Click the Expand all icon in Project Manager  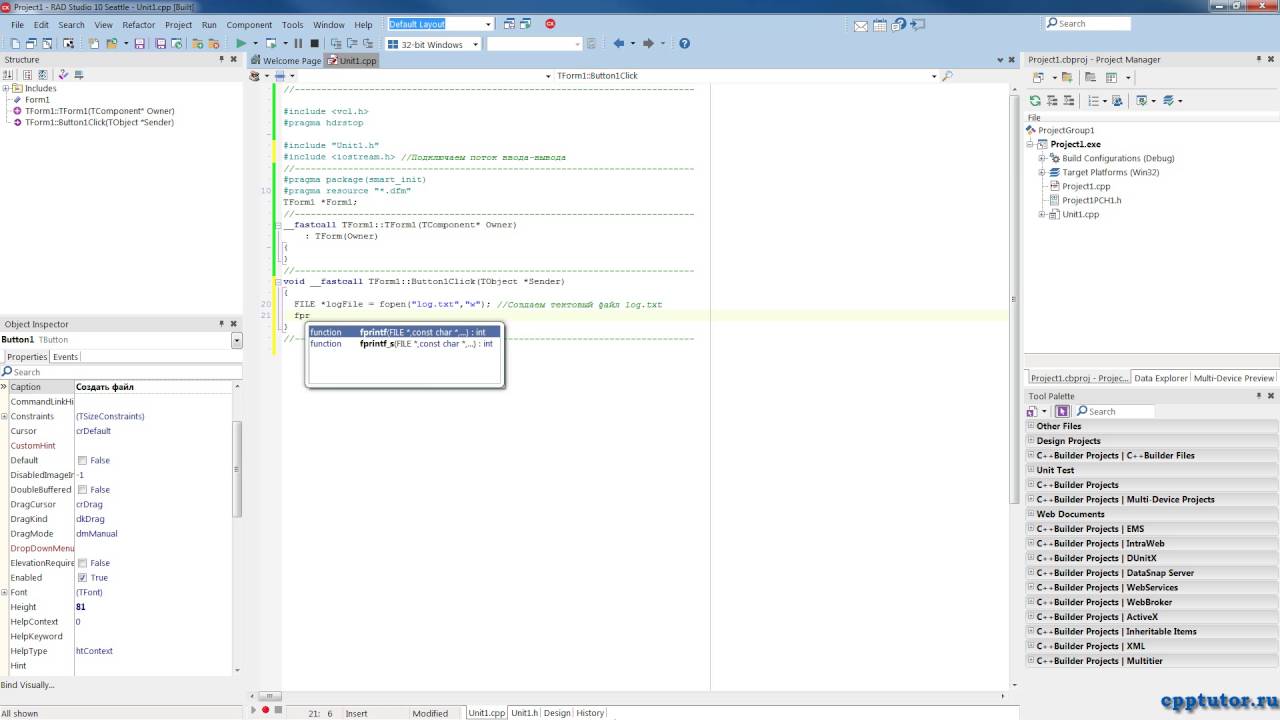(x=1052, y=100)
